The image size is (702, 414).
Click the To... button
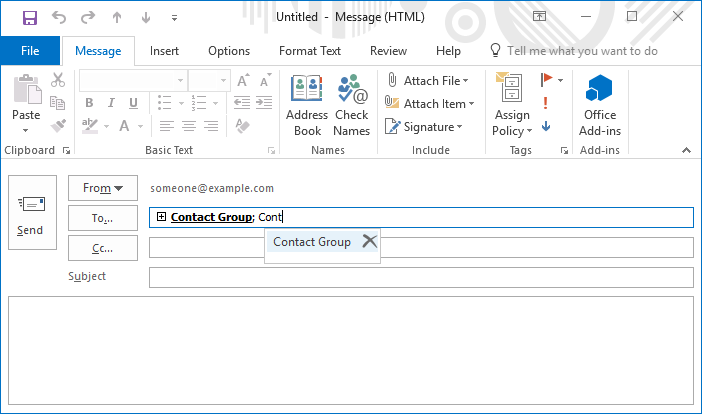(x=102, y=218)
